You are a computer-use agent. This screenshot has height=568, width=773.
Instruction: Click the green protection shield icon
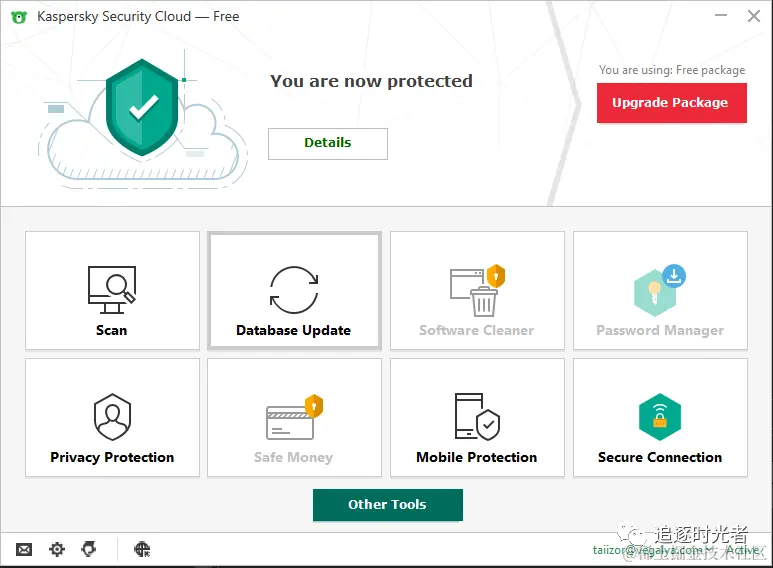pyautogui.click(x=142, y=107)
